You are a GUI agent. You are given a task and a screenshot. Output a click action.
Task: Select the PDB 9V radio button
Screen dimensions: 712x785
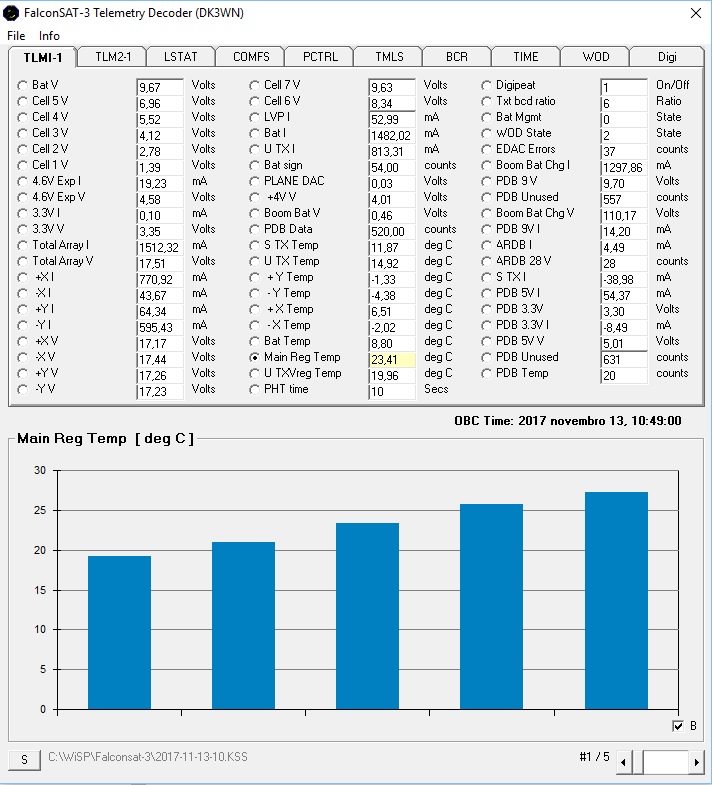pos(486,182)
